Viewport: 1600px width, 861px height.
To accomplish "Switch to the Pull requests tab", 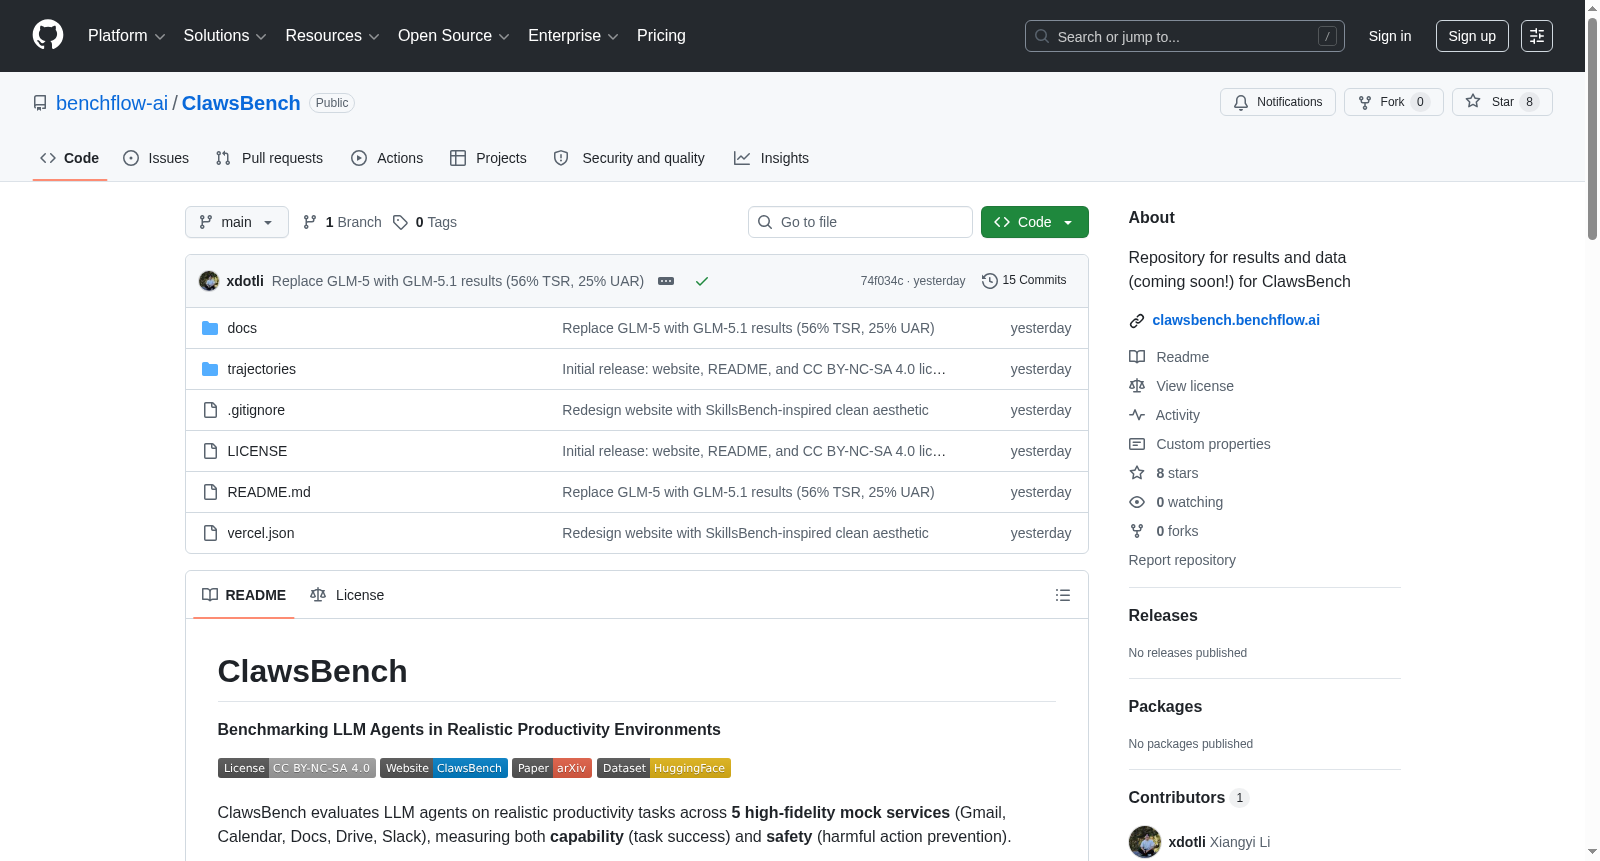I will point(269,158).
